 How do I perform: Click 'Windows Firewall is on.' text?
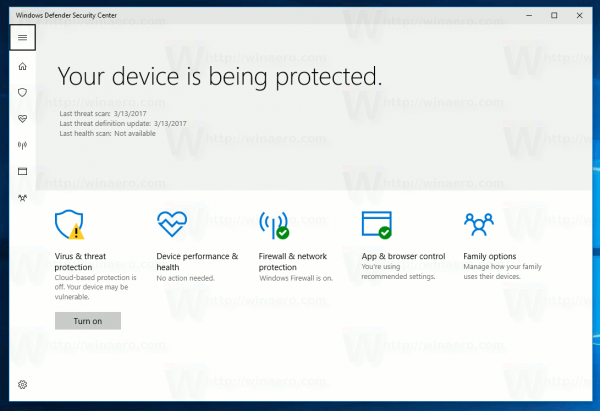pos(296,278)
